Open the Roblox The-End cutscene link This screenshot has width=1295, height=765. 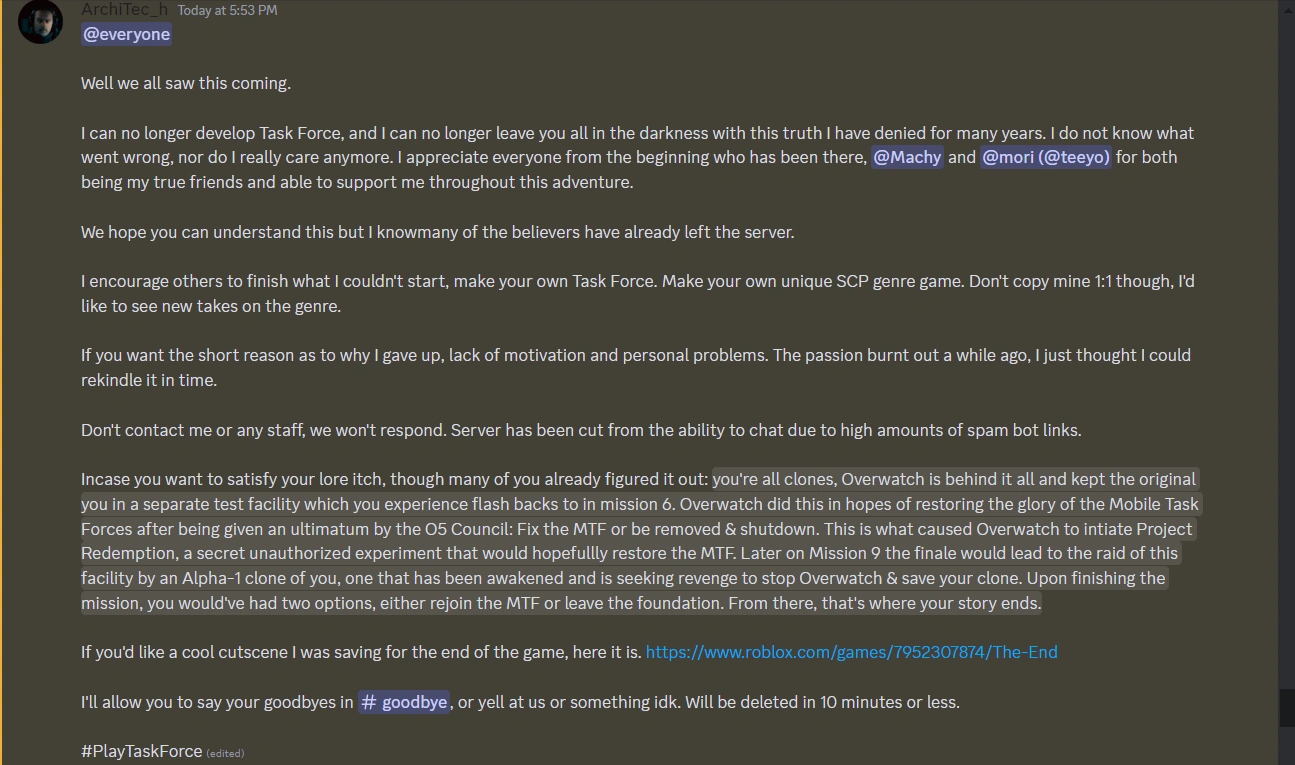click(851, 651)
